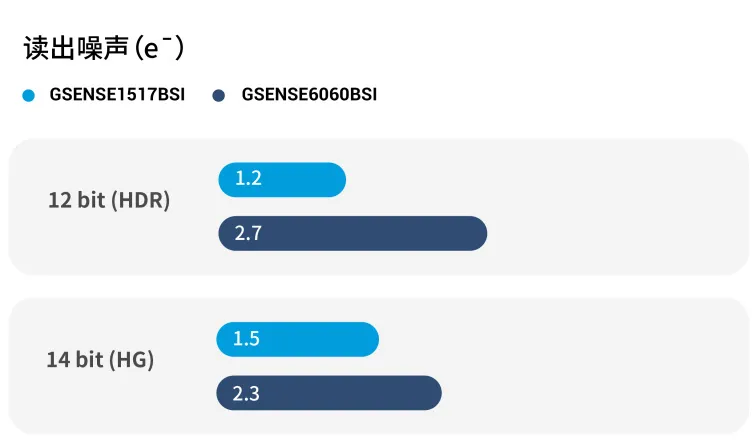Click the dark blue GSENSE6060BSI legend dot
Image resolution: width=756 pixels, height=440 pixels.
point(219,96)
